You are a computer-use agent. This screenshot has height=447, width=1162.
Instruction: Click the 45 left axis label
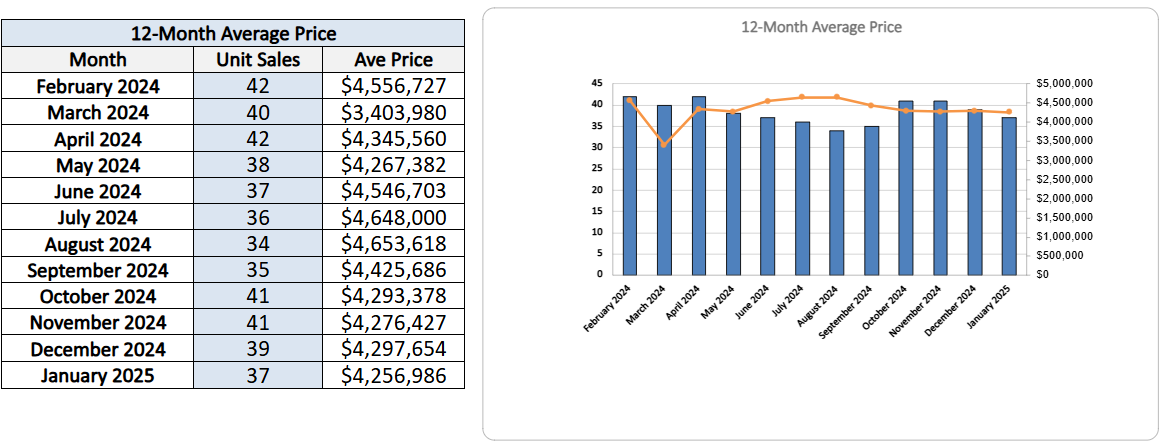pos(597,83)
